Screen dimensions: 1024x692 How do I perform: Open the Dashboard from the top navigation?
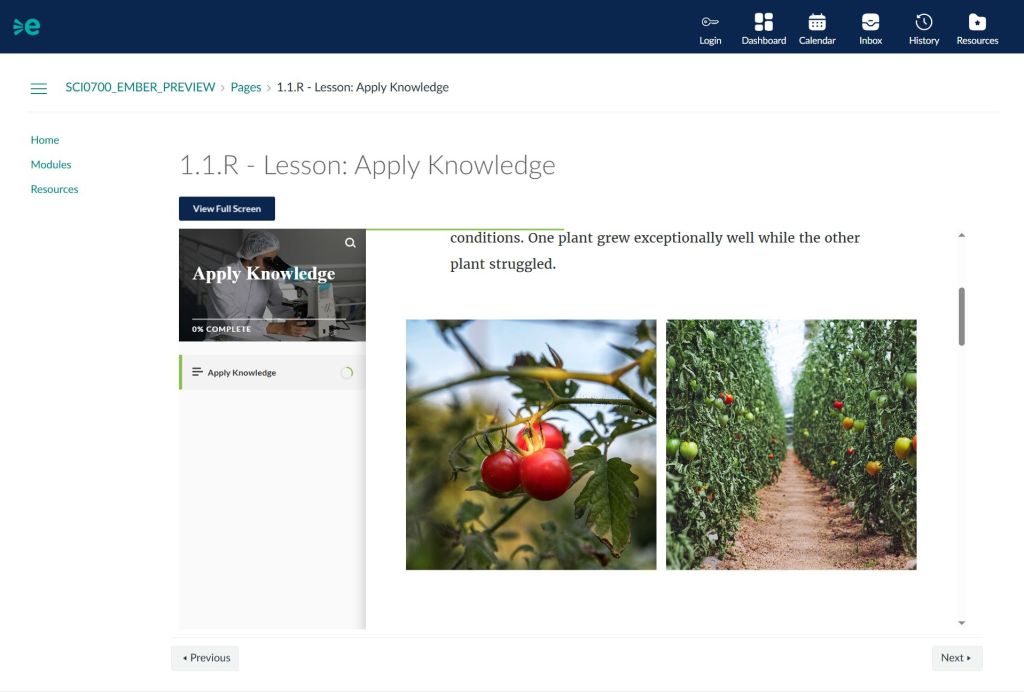pyautogui.click(x=763, y=27)
